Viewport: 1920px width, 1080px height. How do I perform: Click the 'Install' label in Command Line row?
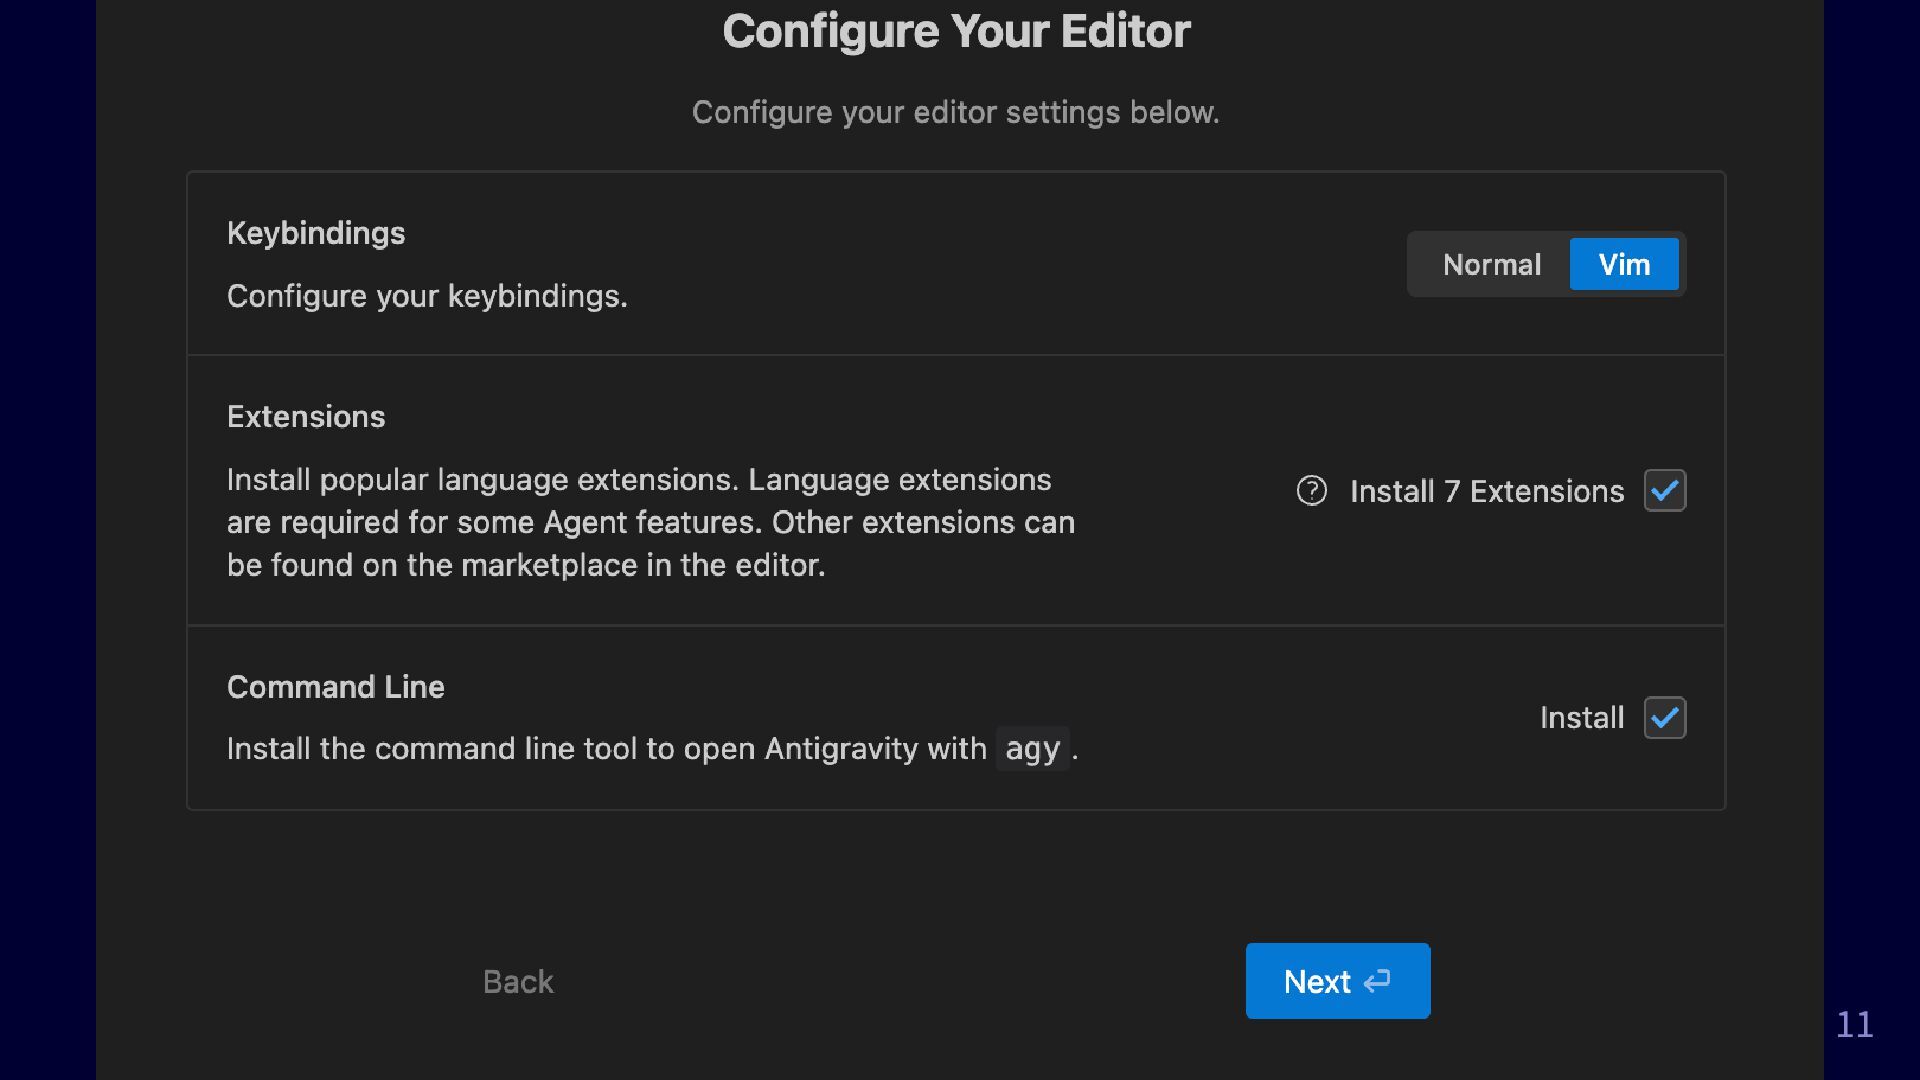(x=1581, y=718)
